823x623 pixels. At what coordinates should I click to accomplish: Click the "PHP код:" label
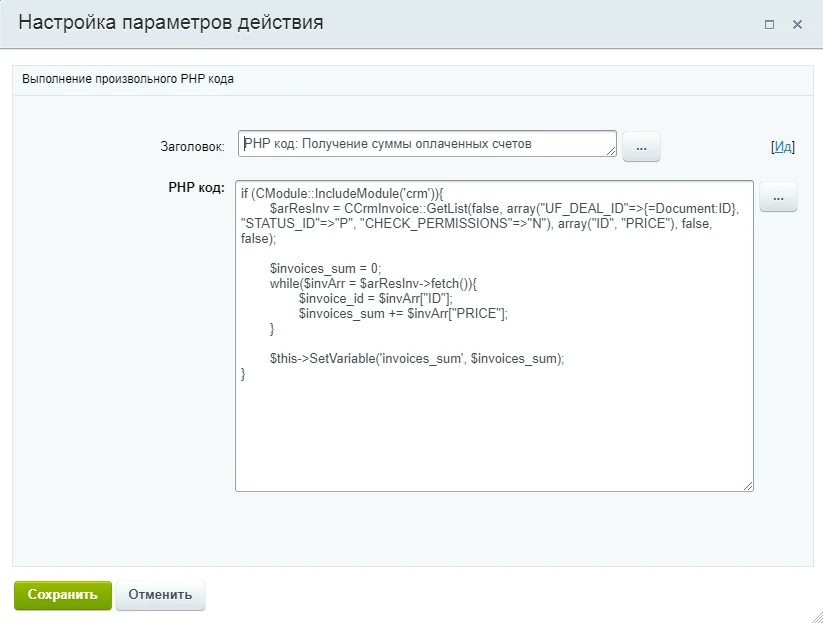pos(196,187)
